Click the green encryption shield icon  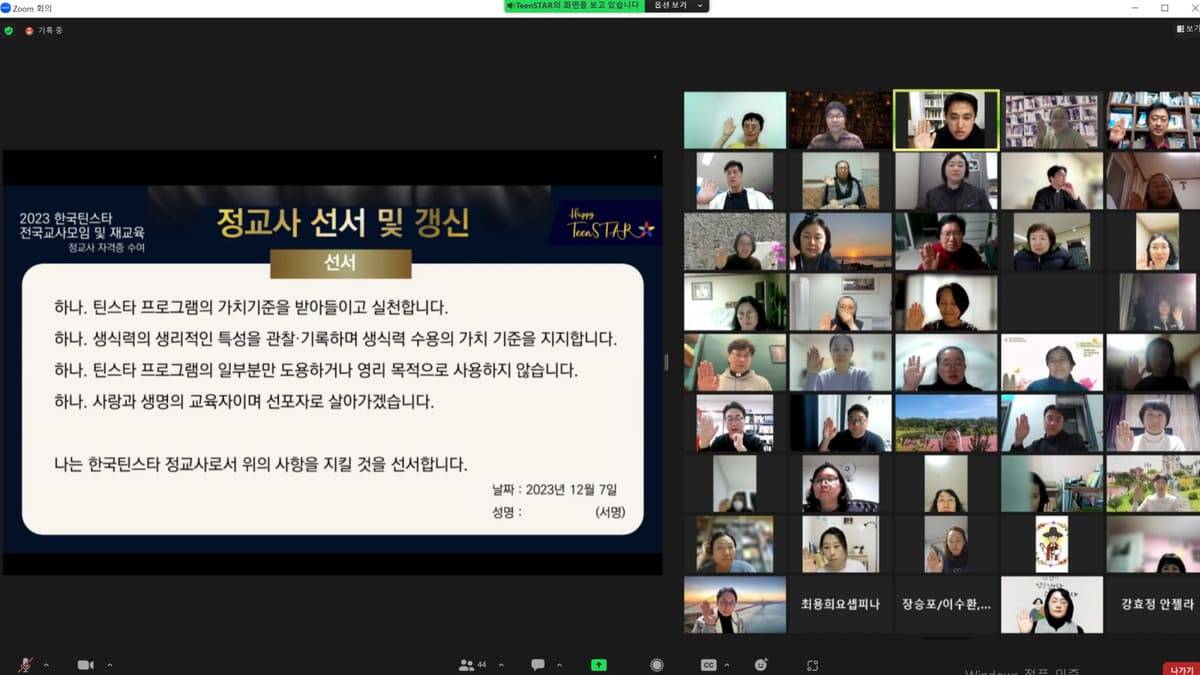point(9,31)
